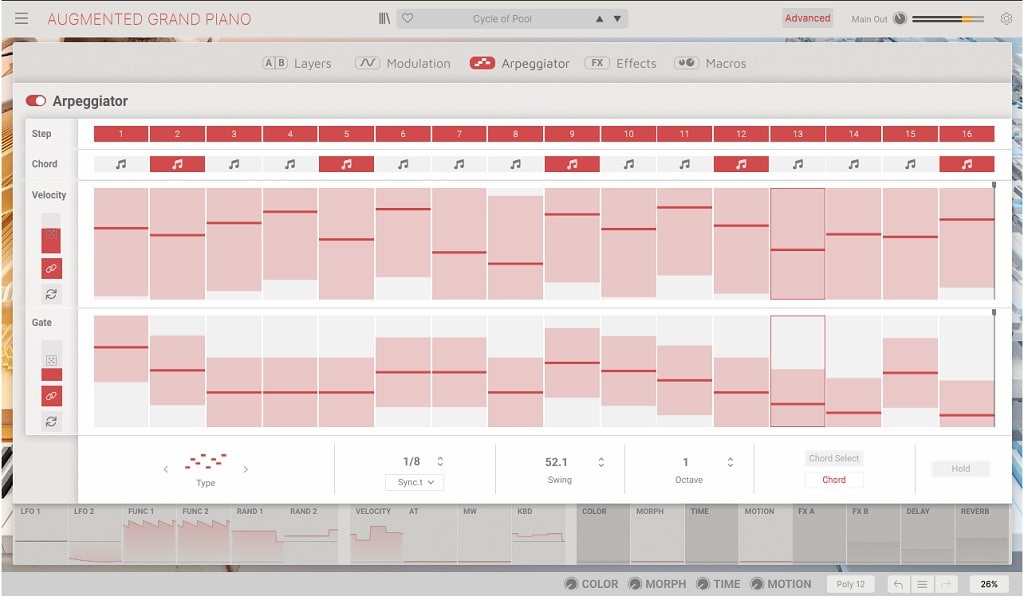Click the undo arrow icon

(899, 584)
